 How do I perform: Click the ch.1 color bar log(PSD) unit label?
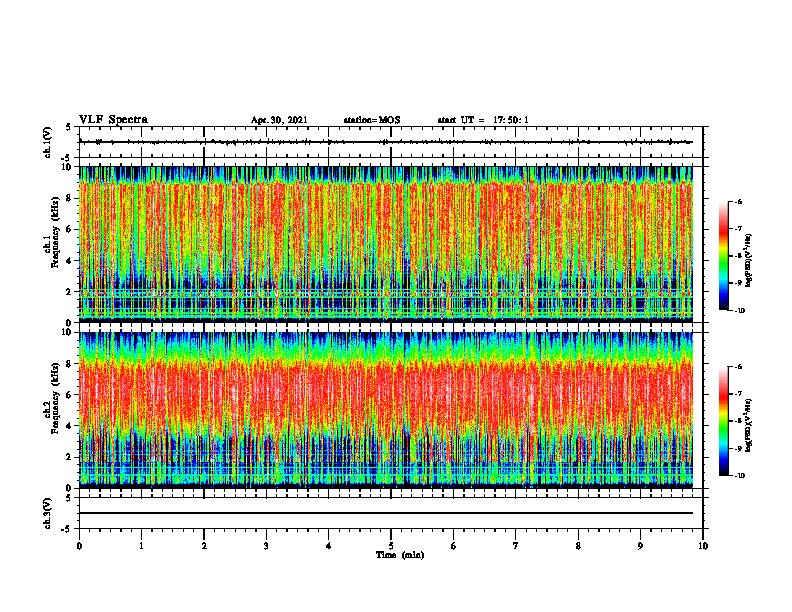click(x=749, y=261)
